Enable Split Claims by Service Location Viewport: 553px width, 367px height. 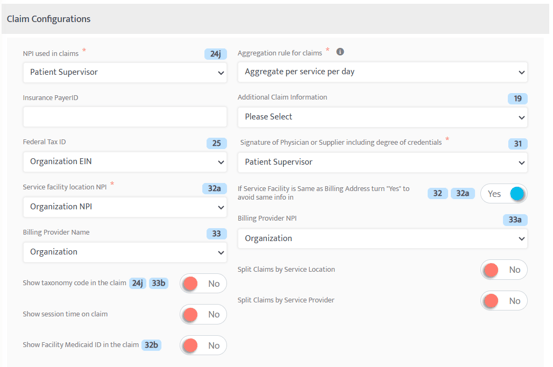pyautogui.click(x=504, y=270)
